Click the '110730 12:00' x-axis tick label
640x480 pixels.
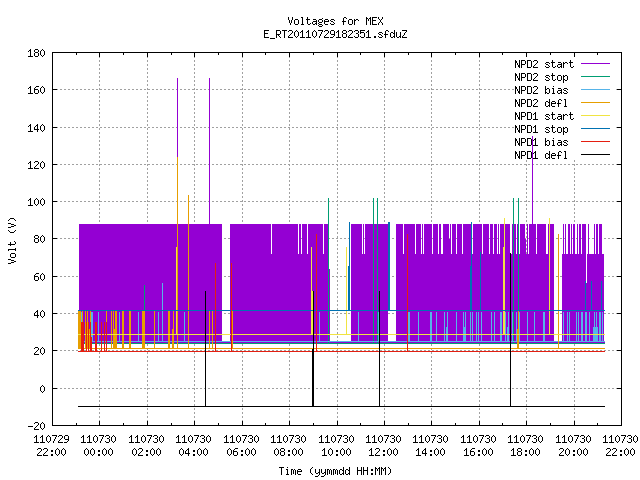(383, 446)
